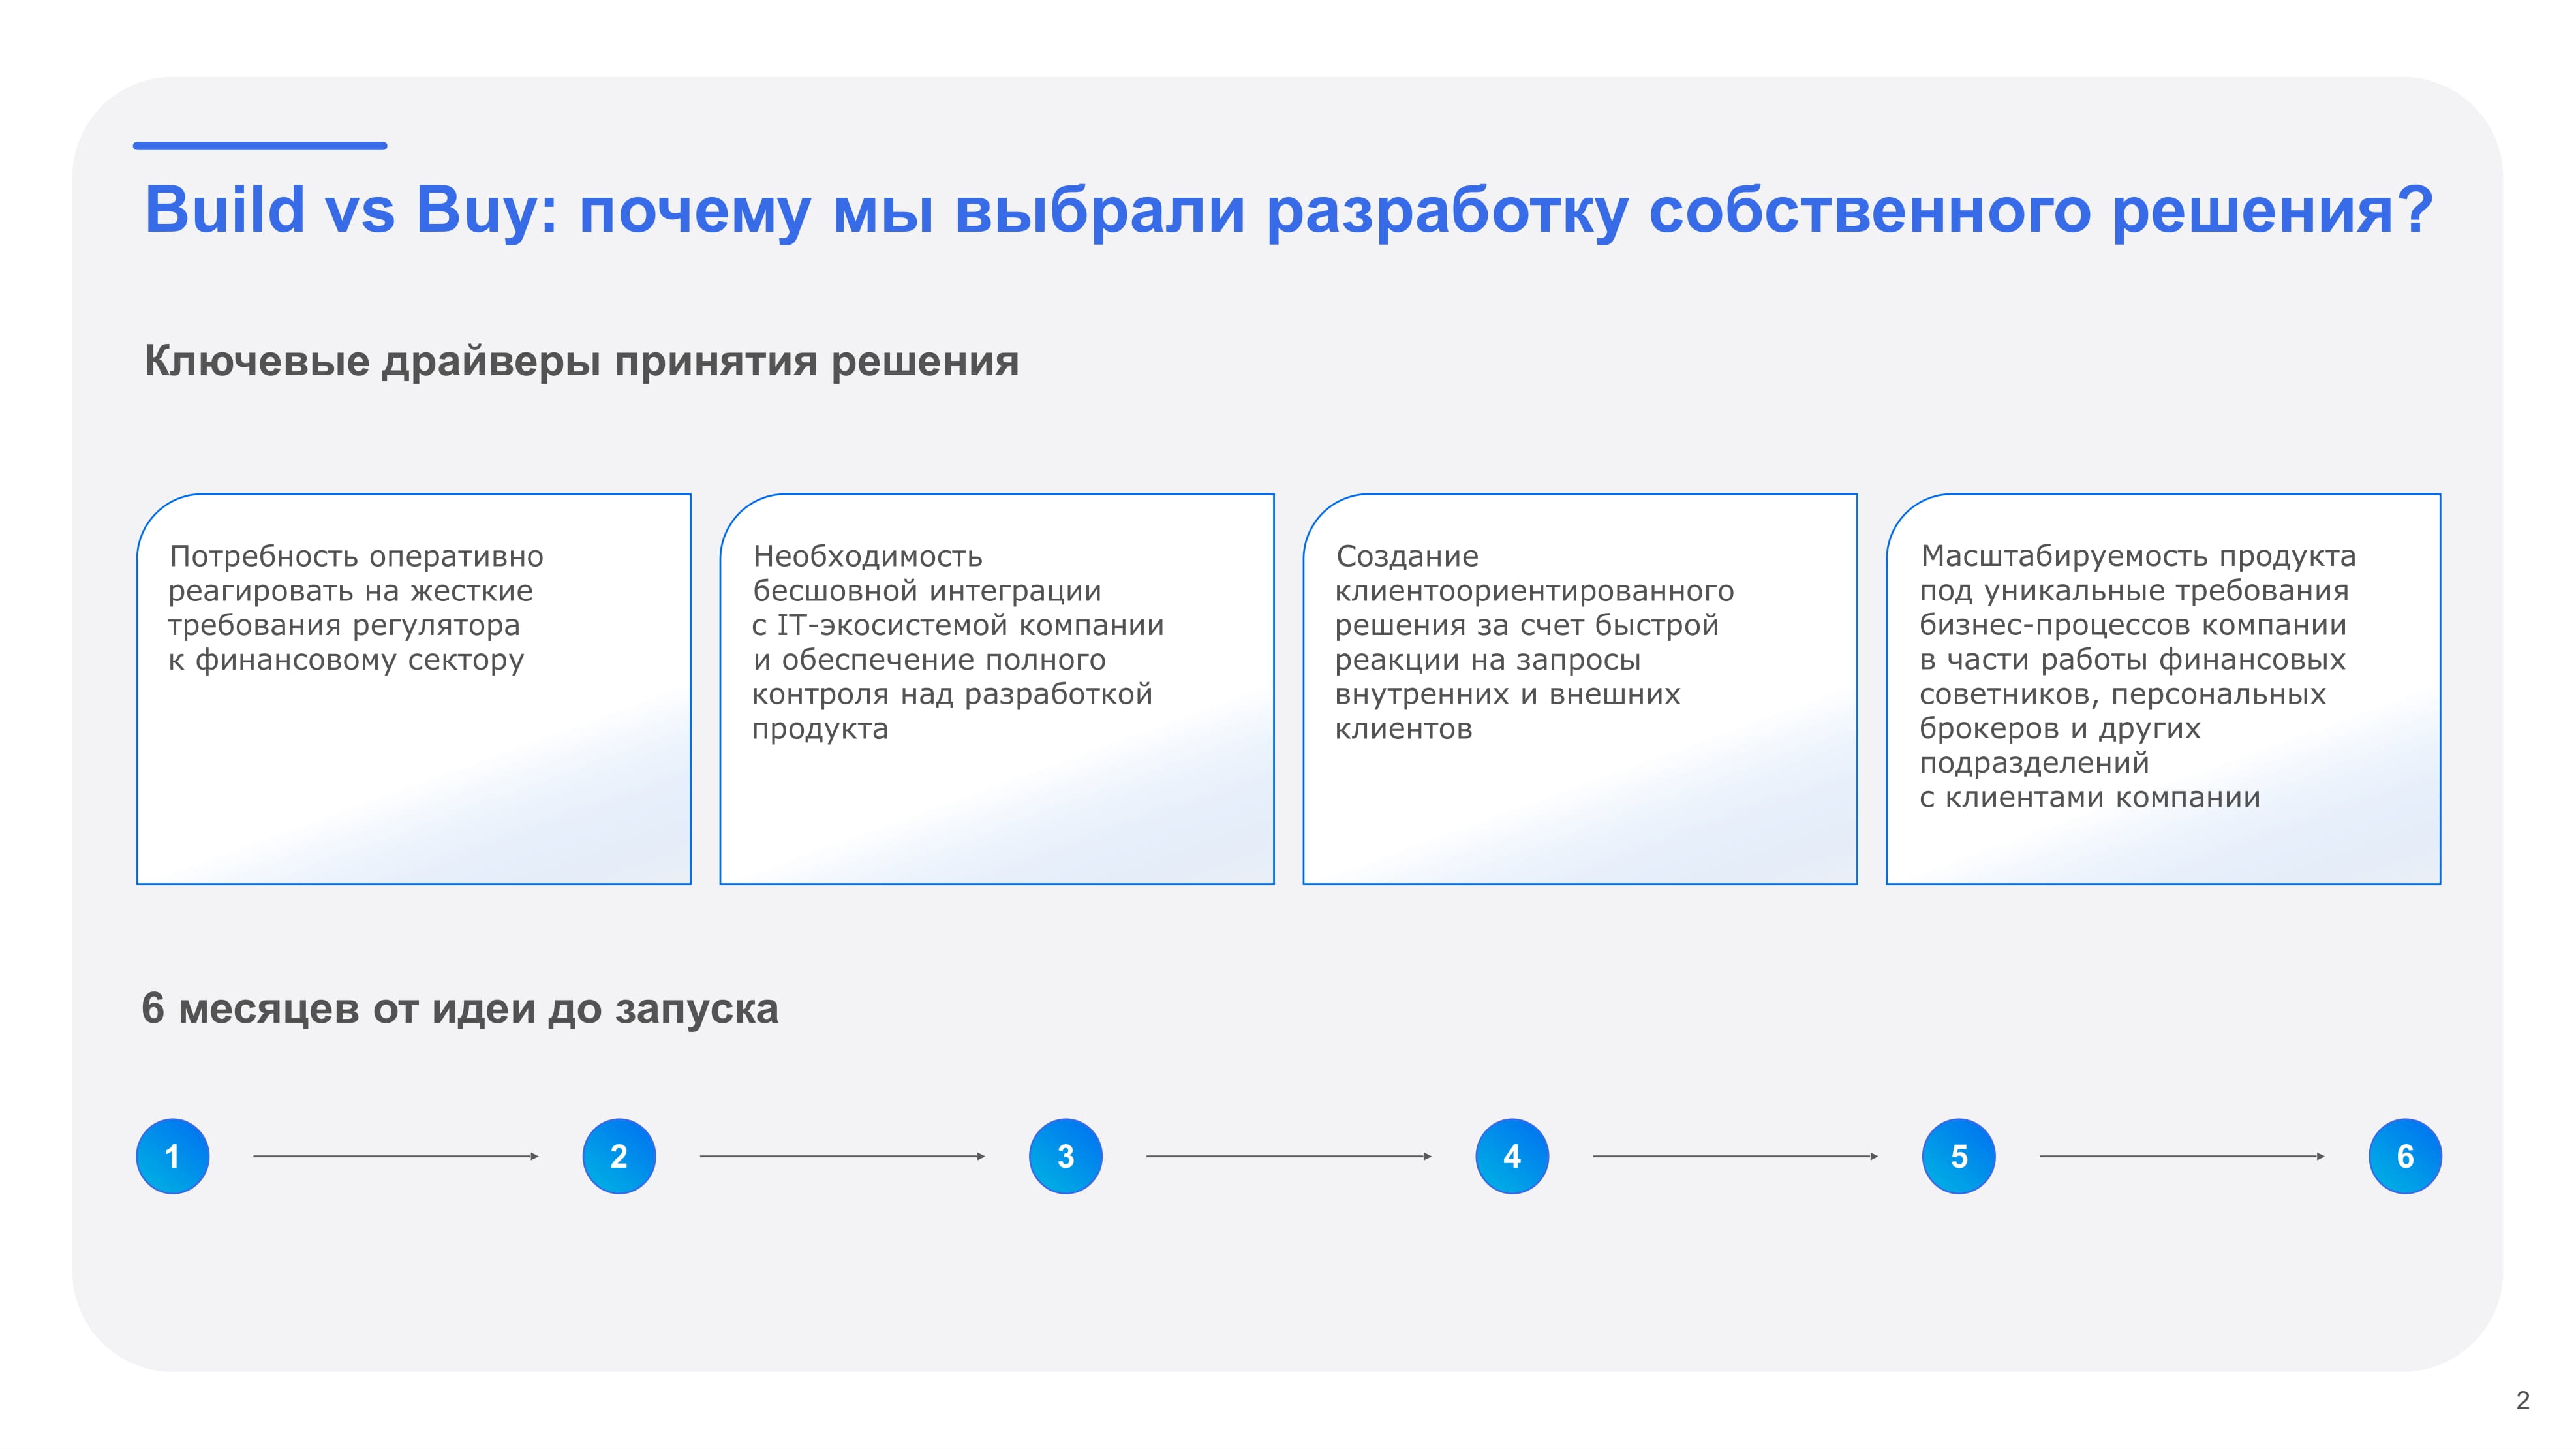Select timeline step circle 1

[172, 1156]
